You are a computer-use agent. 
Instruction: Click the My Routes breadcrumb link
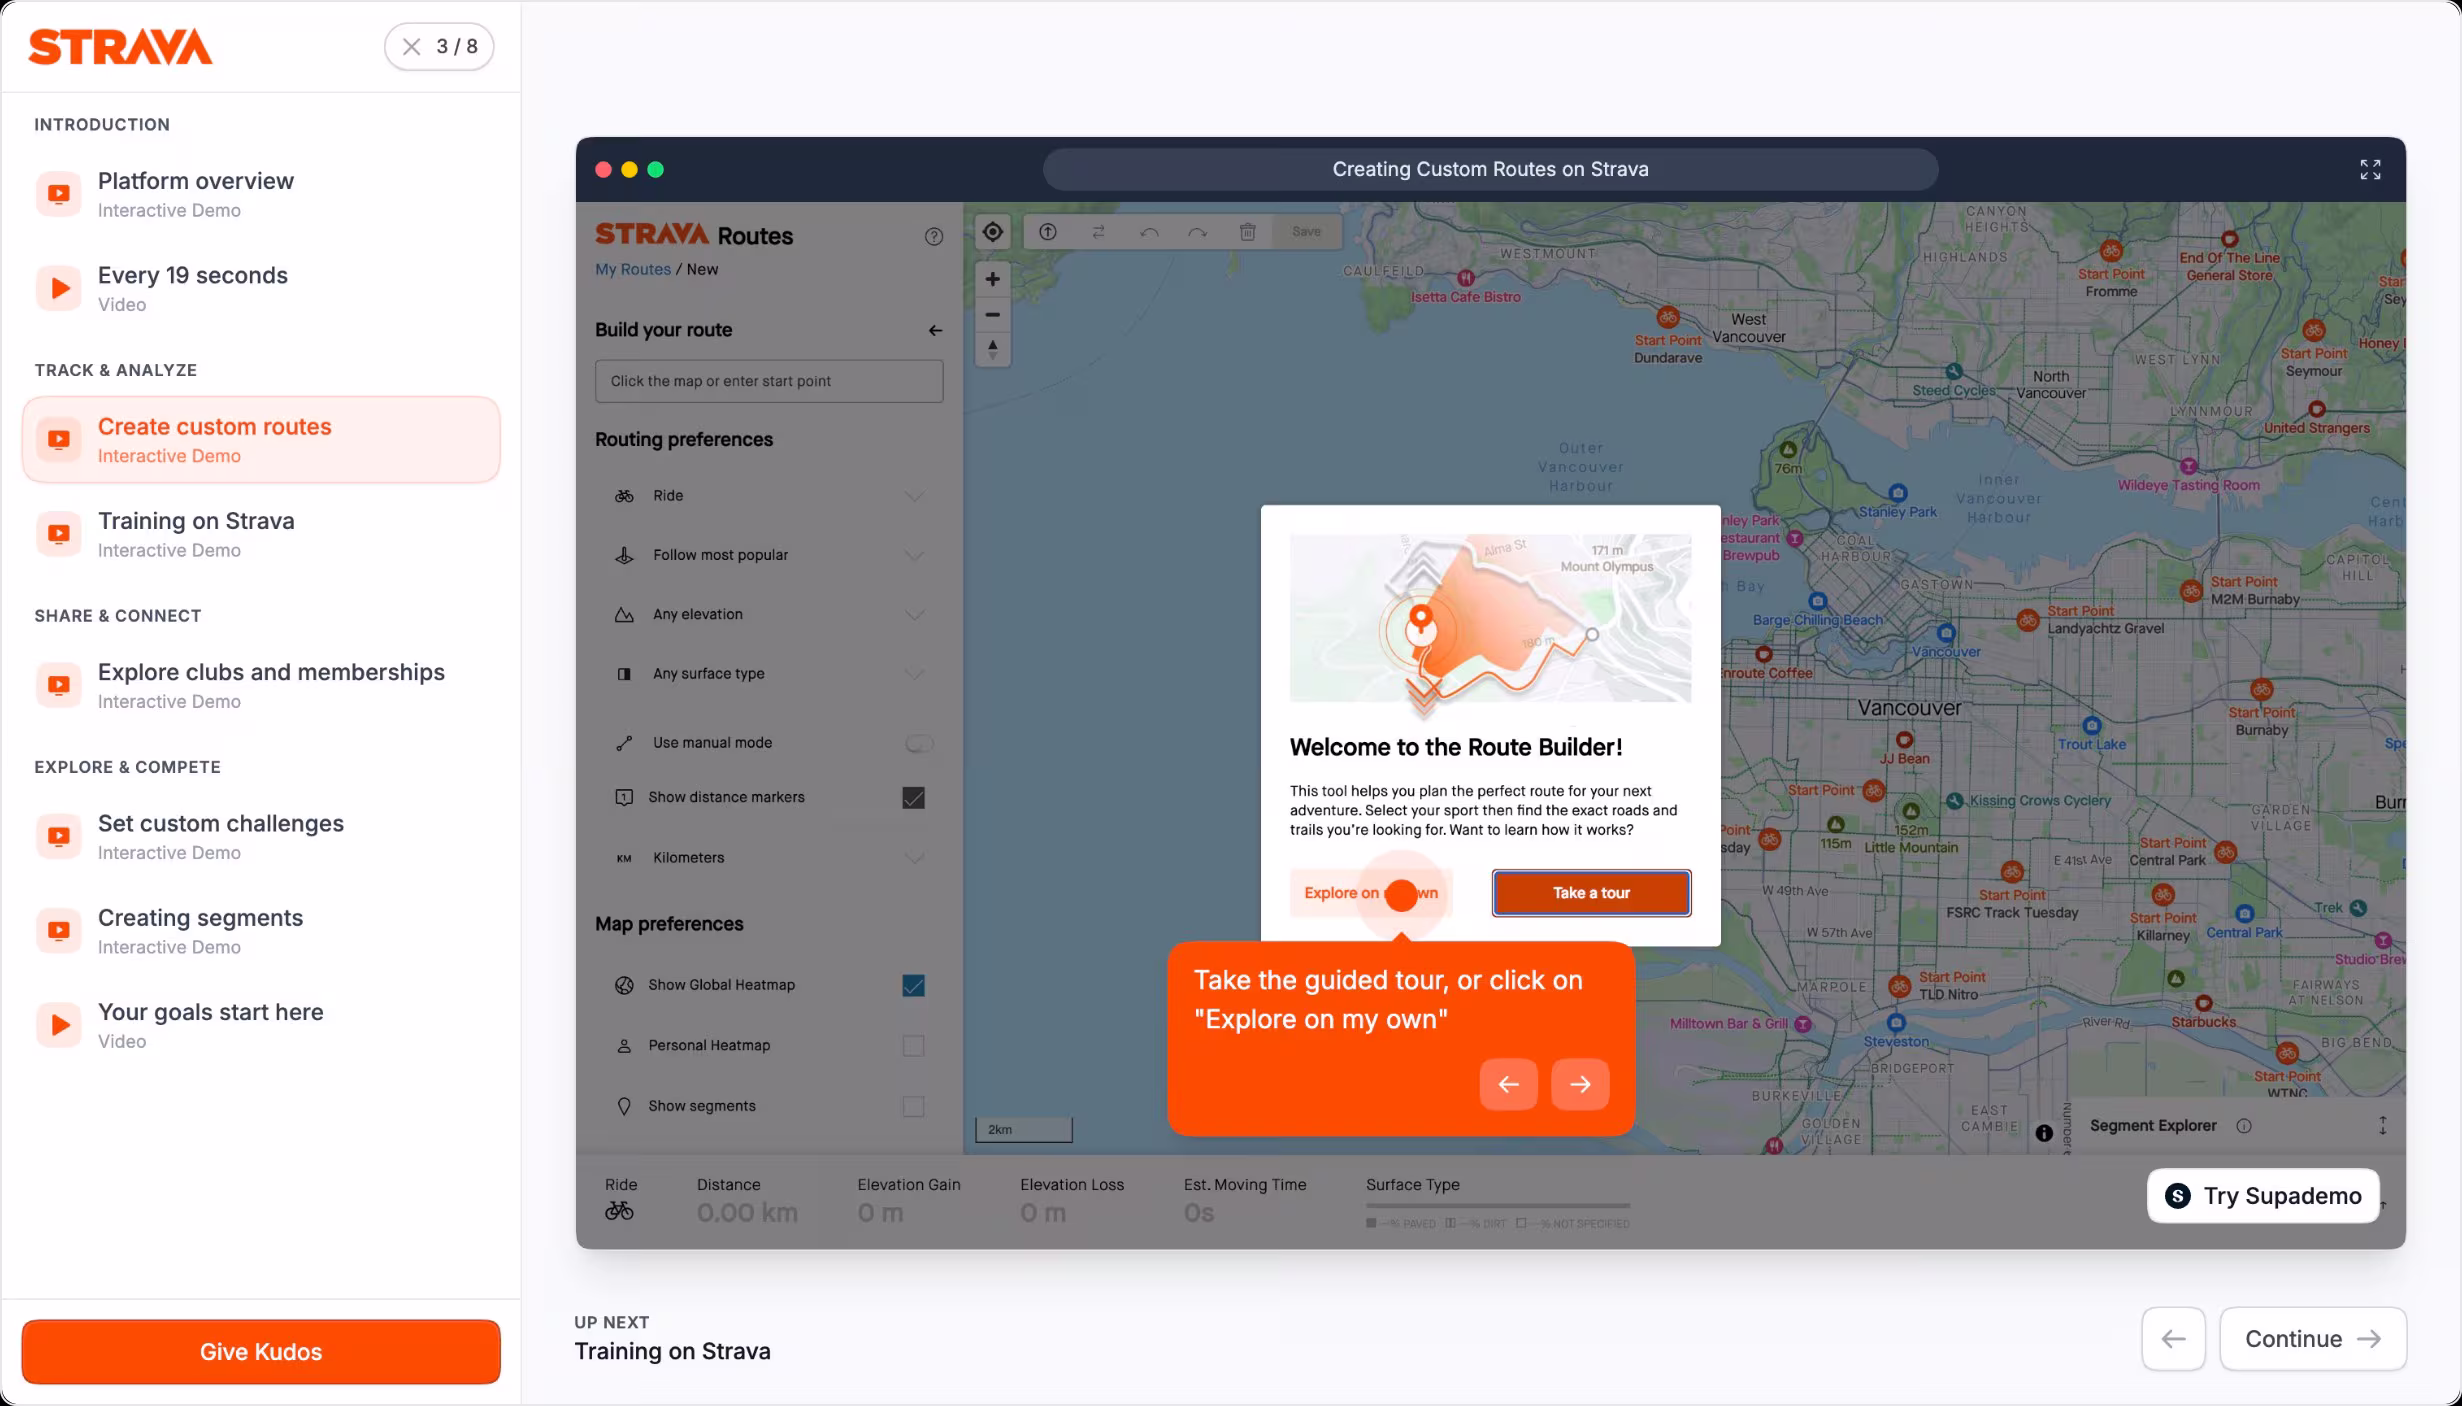coord(633,269)
